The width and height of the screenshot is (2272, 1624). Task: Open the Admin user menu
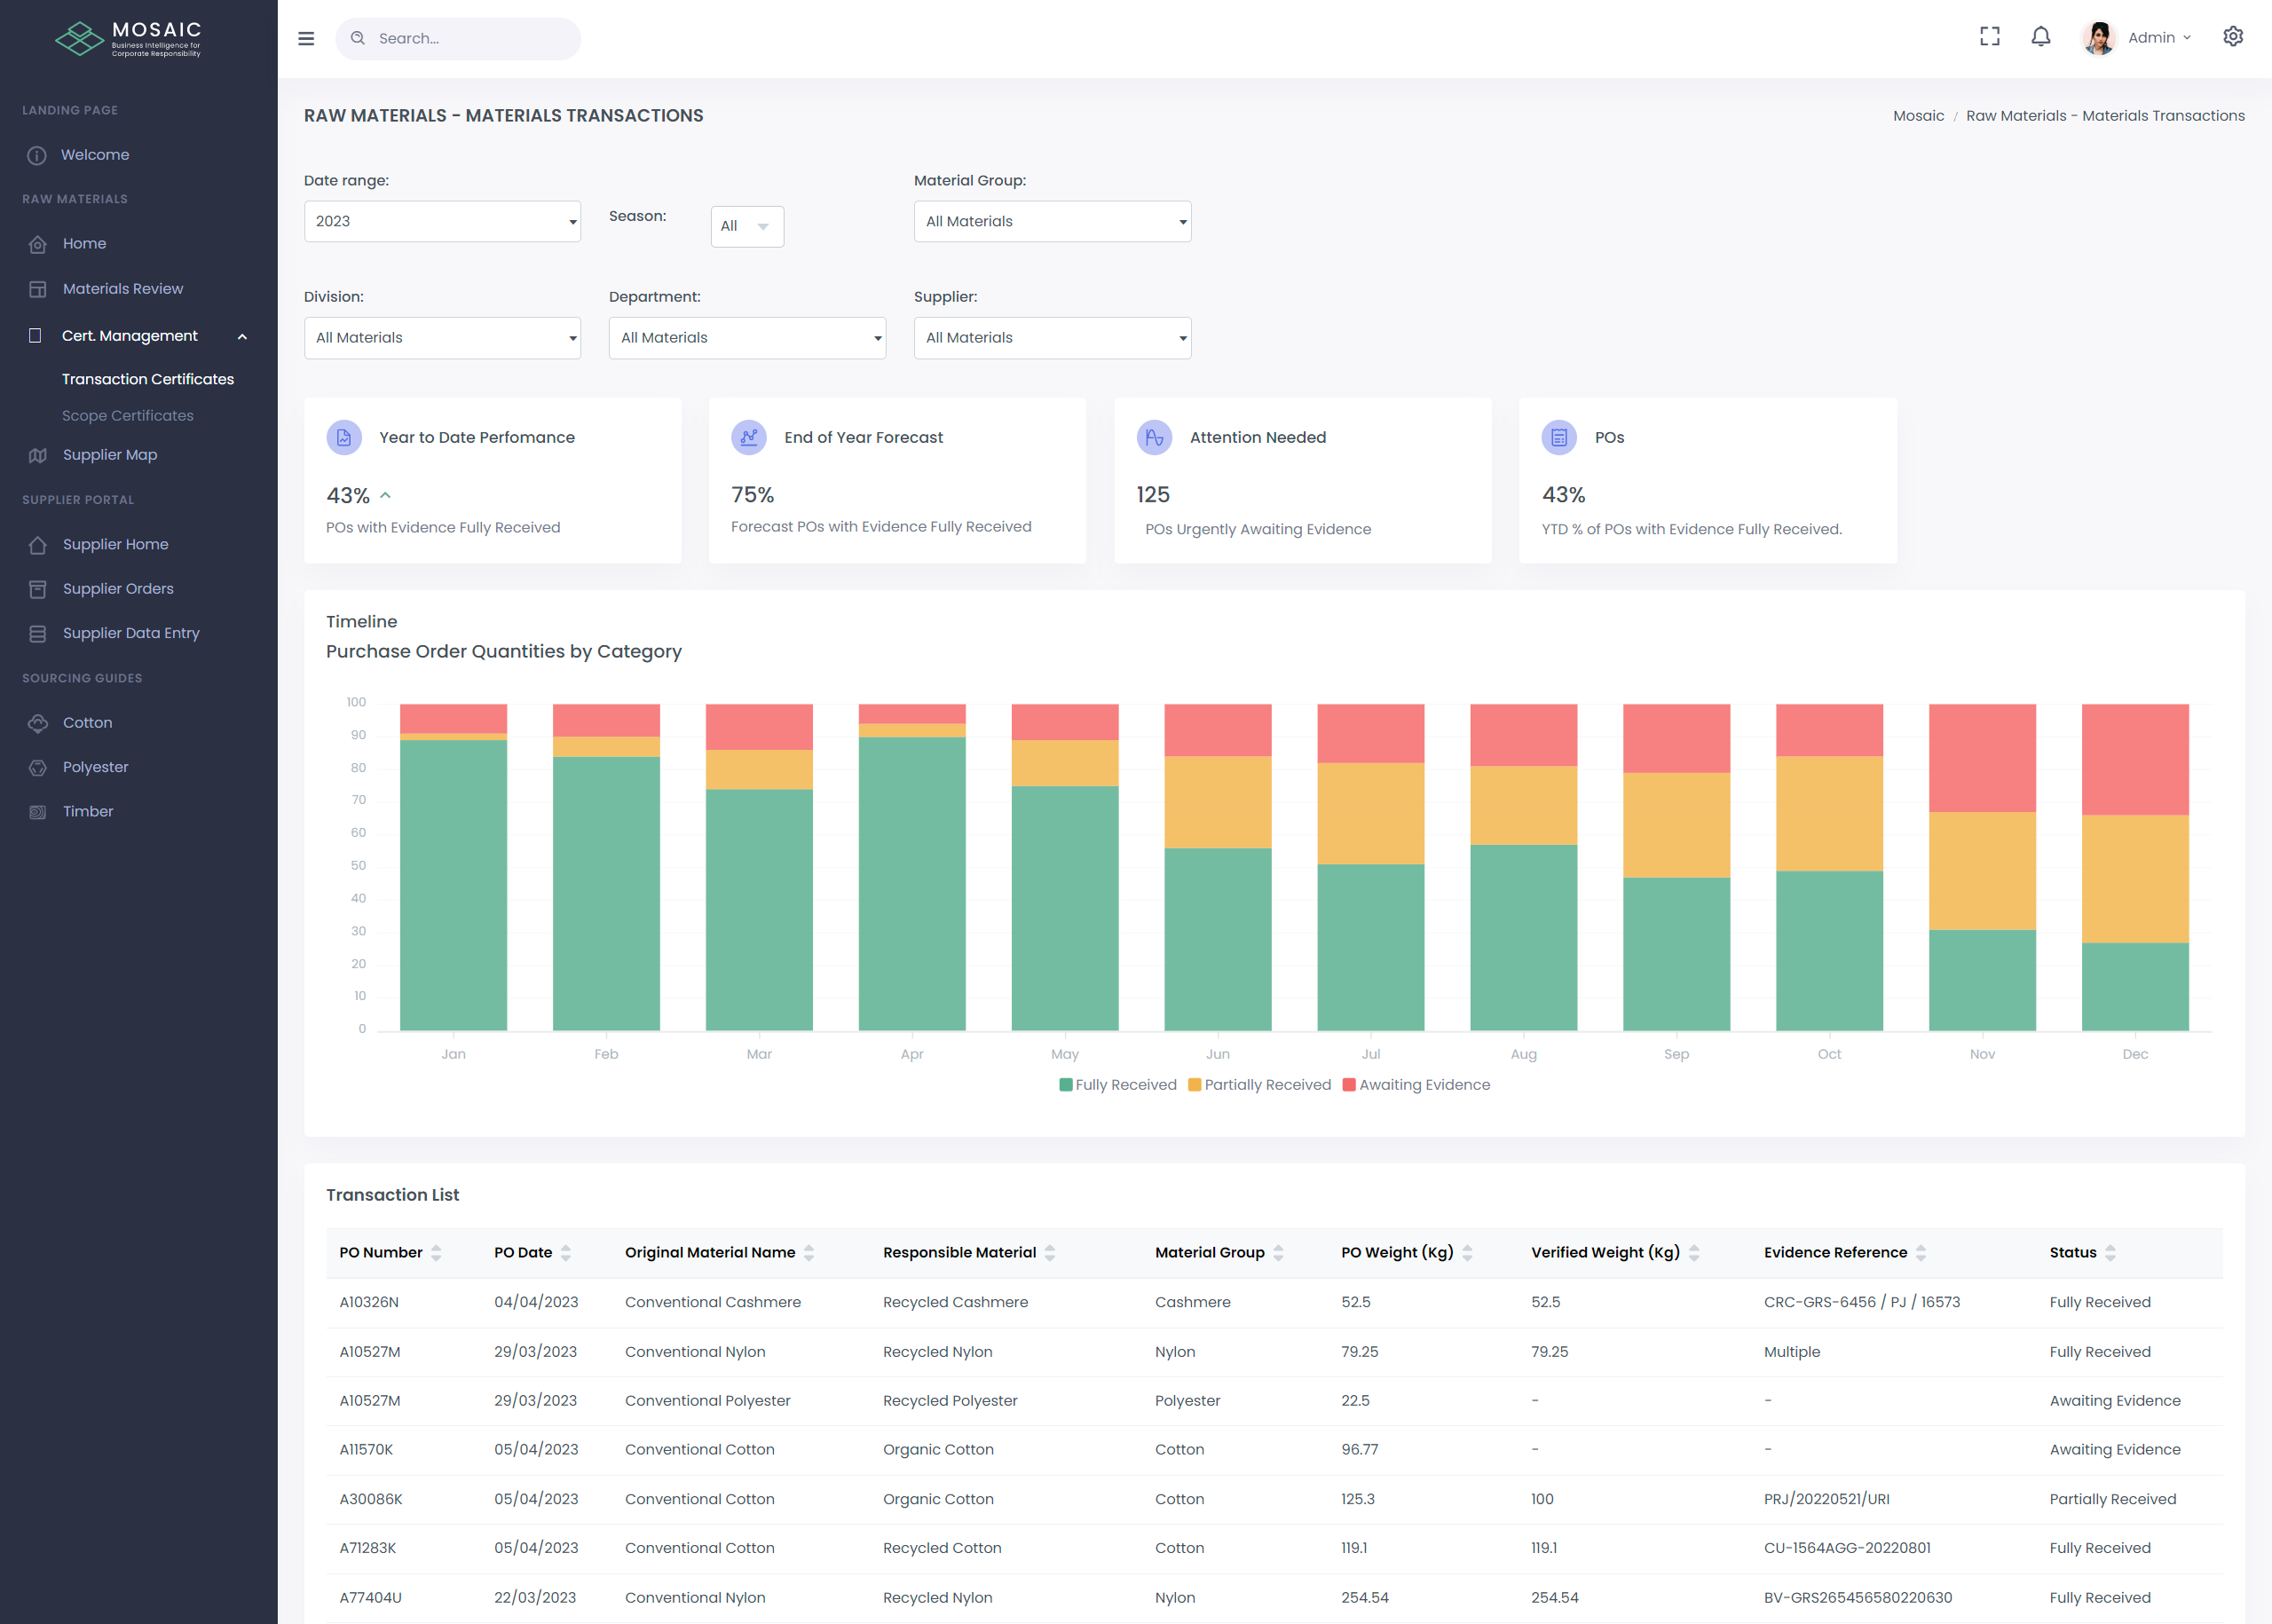(x=2150, y=38)
